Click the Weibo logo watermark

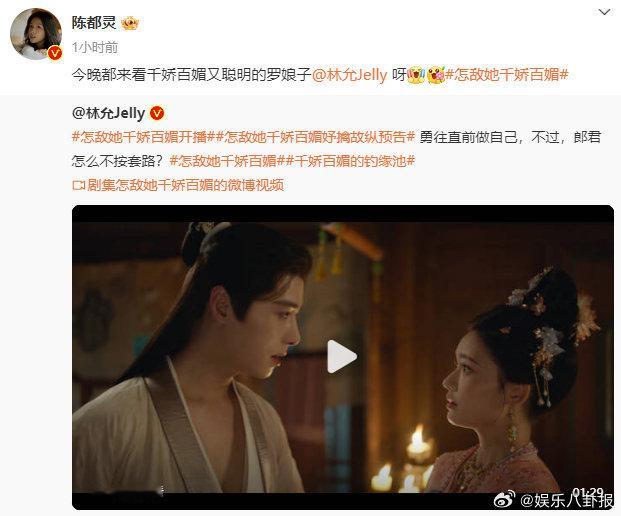(x=505, y=499)
